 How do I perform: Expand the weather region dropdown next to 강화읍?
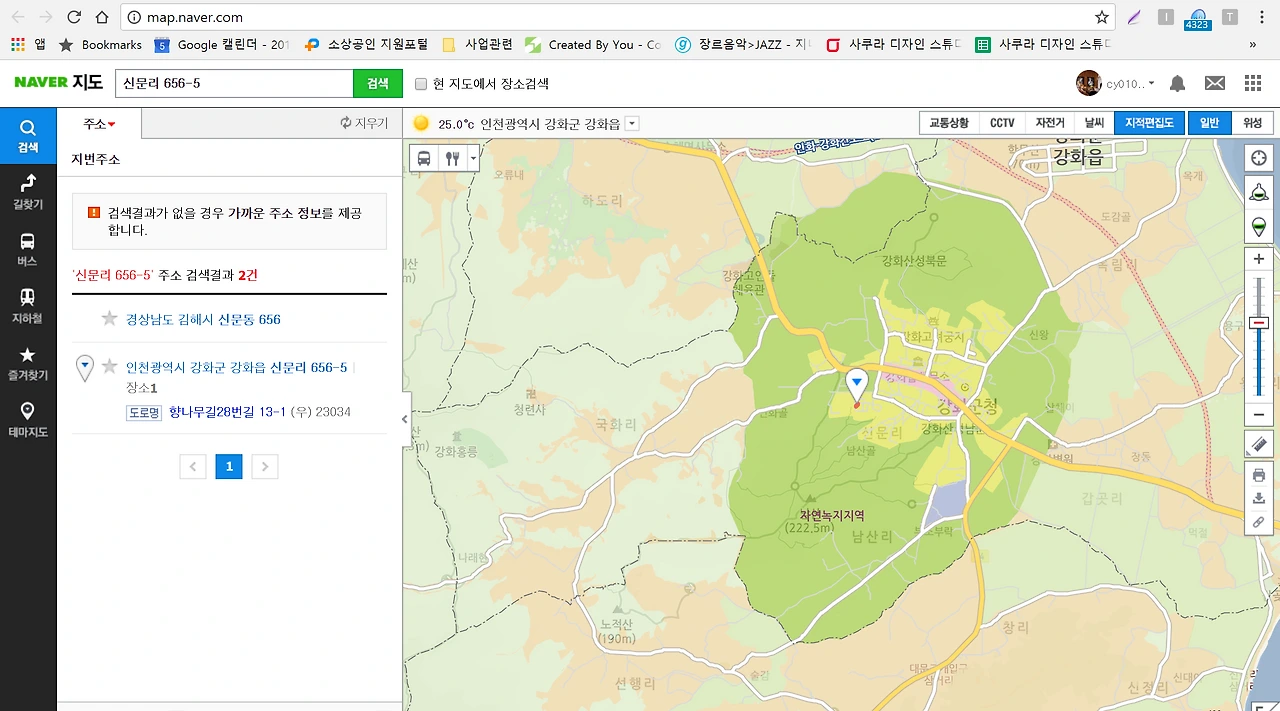point(630,122)
